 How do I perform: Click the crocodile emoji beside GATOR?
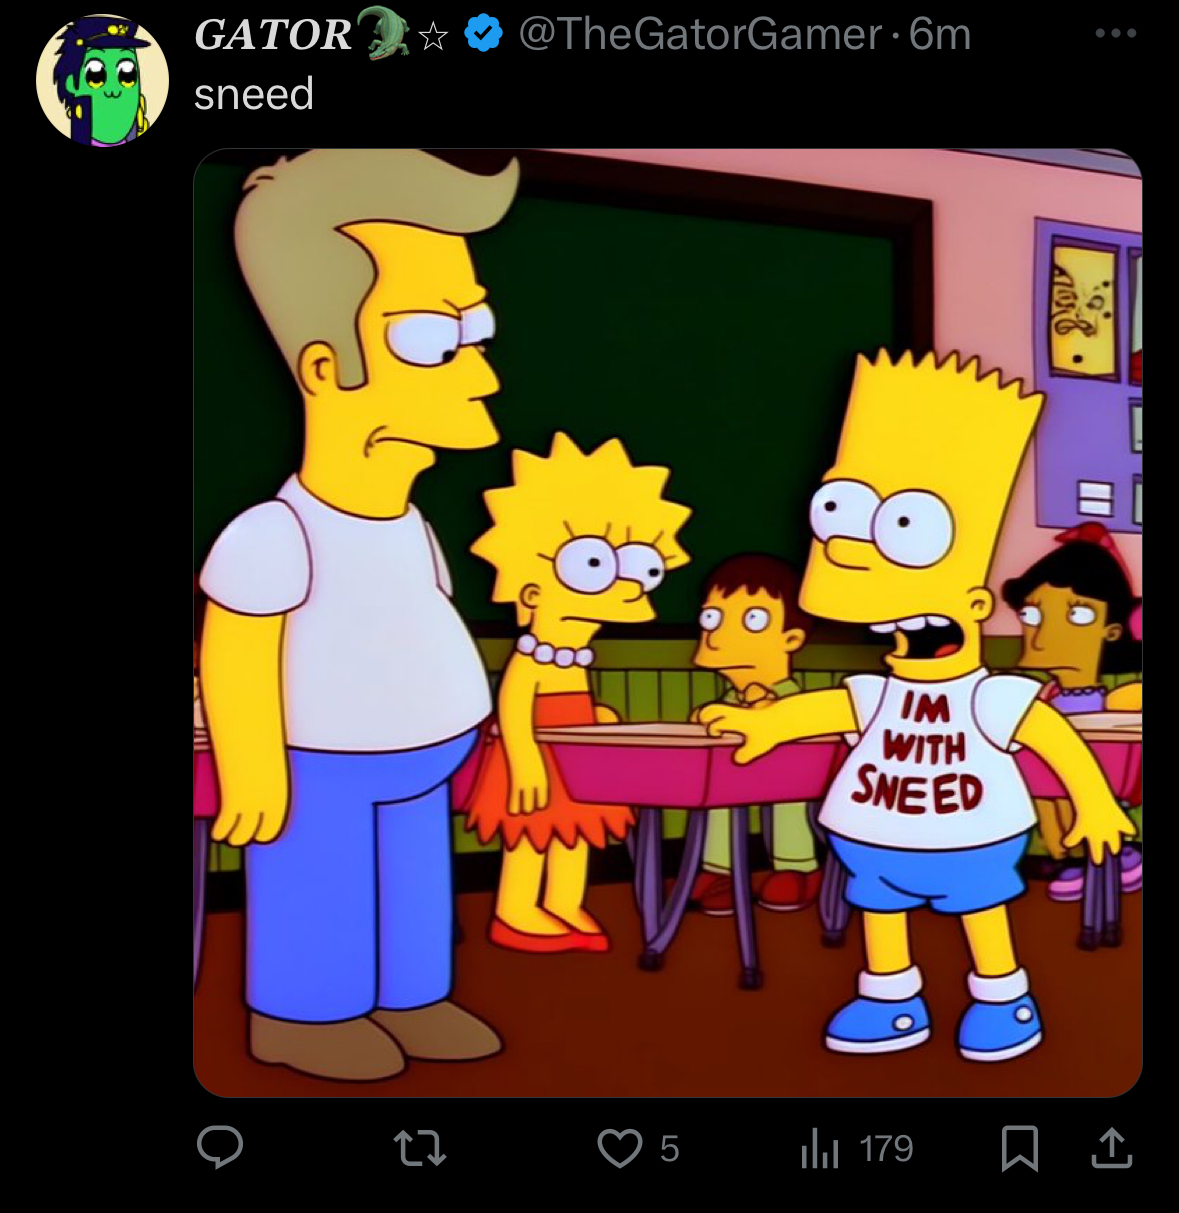(x=383, y=32)
